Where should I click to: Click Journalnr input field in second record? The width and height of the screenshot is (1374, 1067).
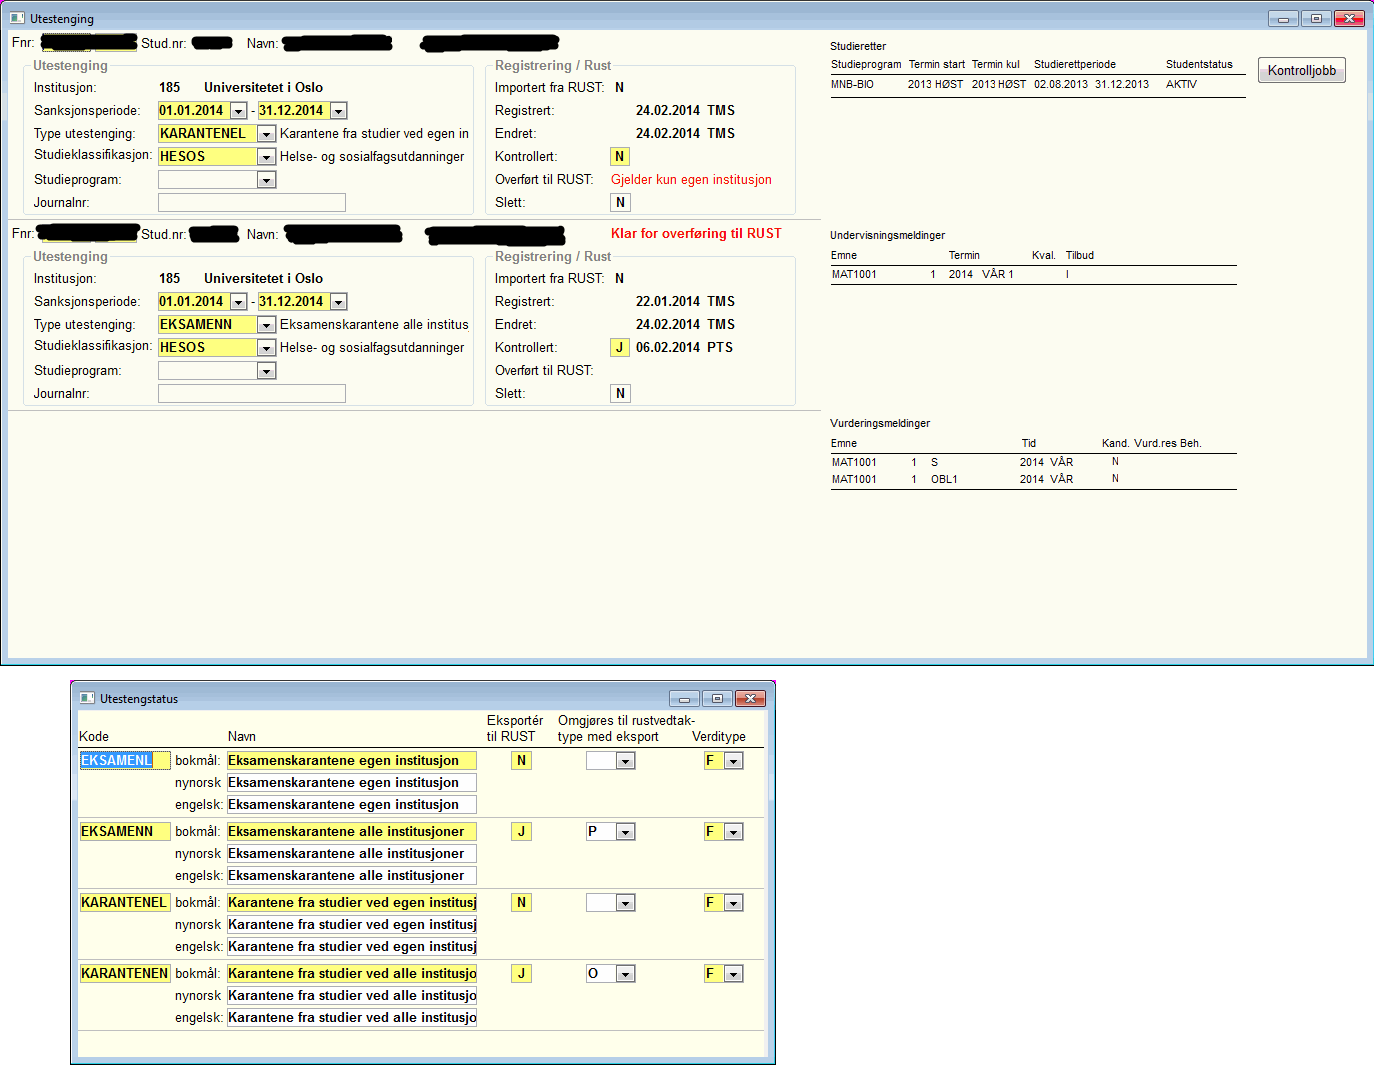(x=252, y=394)
